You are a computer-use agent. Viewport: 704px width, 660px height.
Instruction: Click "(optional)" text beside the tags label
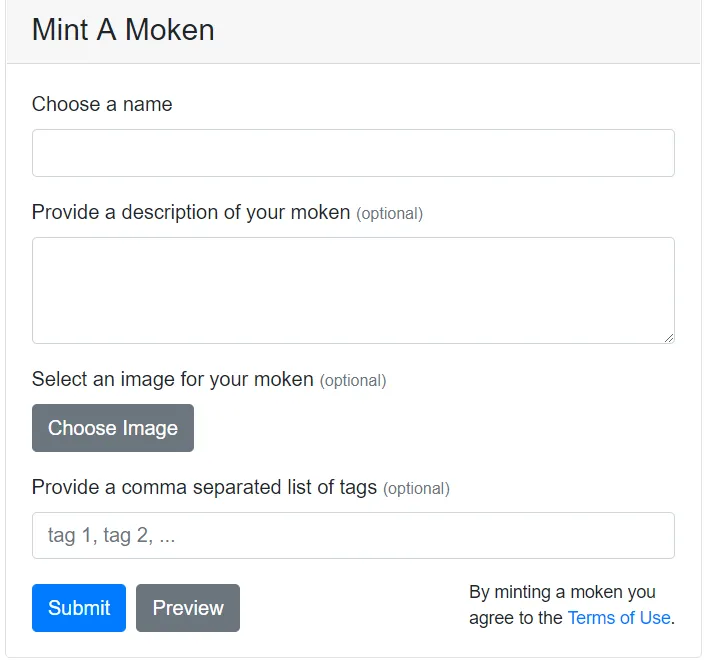tap(416, 489)
